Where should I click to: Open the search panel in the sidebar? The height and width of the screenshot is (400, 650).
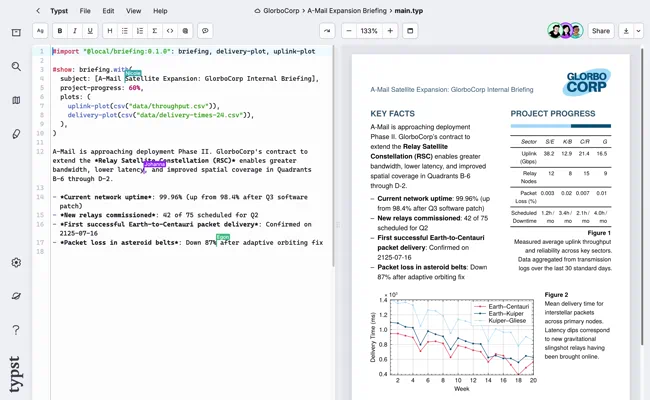[x=16, y=67]
